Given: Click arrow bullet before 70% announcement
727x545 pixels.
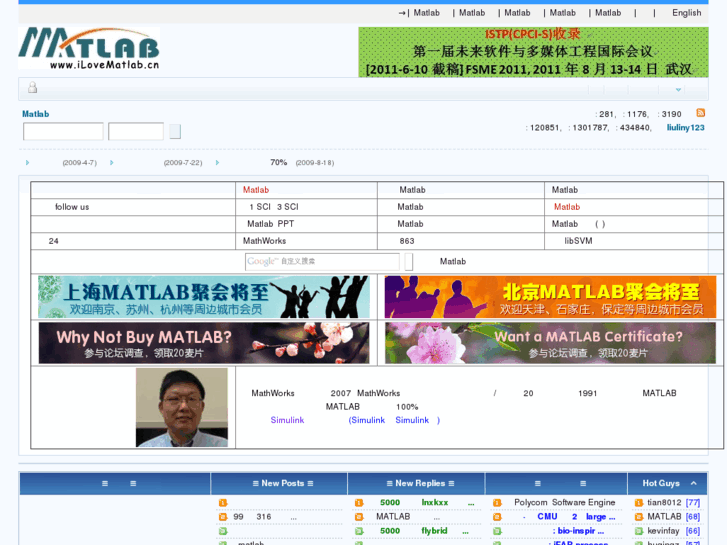Looking at the screenshot, I should [217, 162].
